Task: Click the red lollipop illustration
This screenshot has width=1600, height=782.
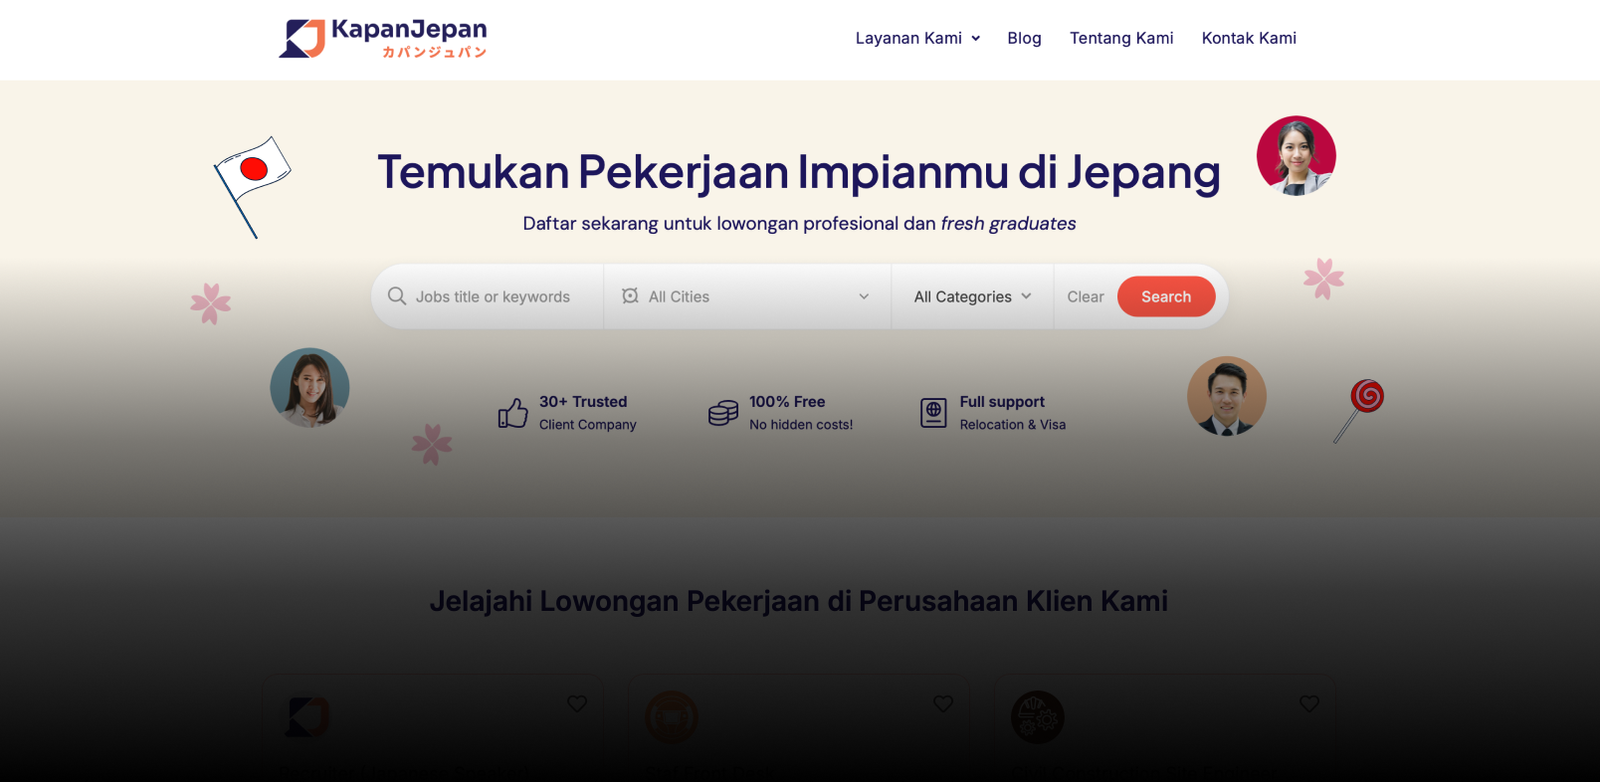Action: click(1361, 408)
